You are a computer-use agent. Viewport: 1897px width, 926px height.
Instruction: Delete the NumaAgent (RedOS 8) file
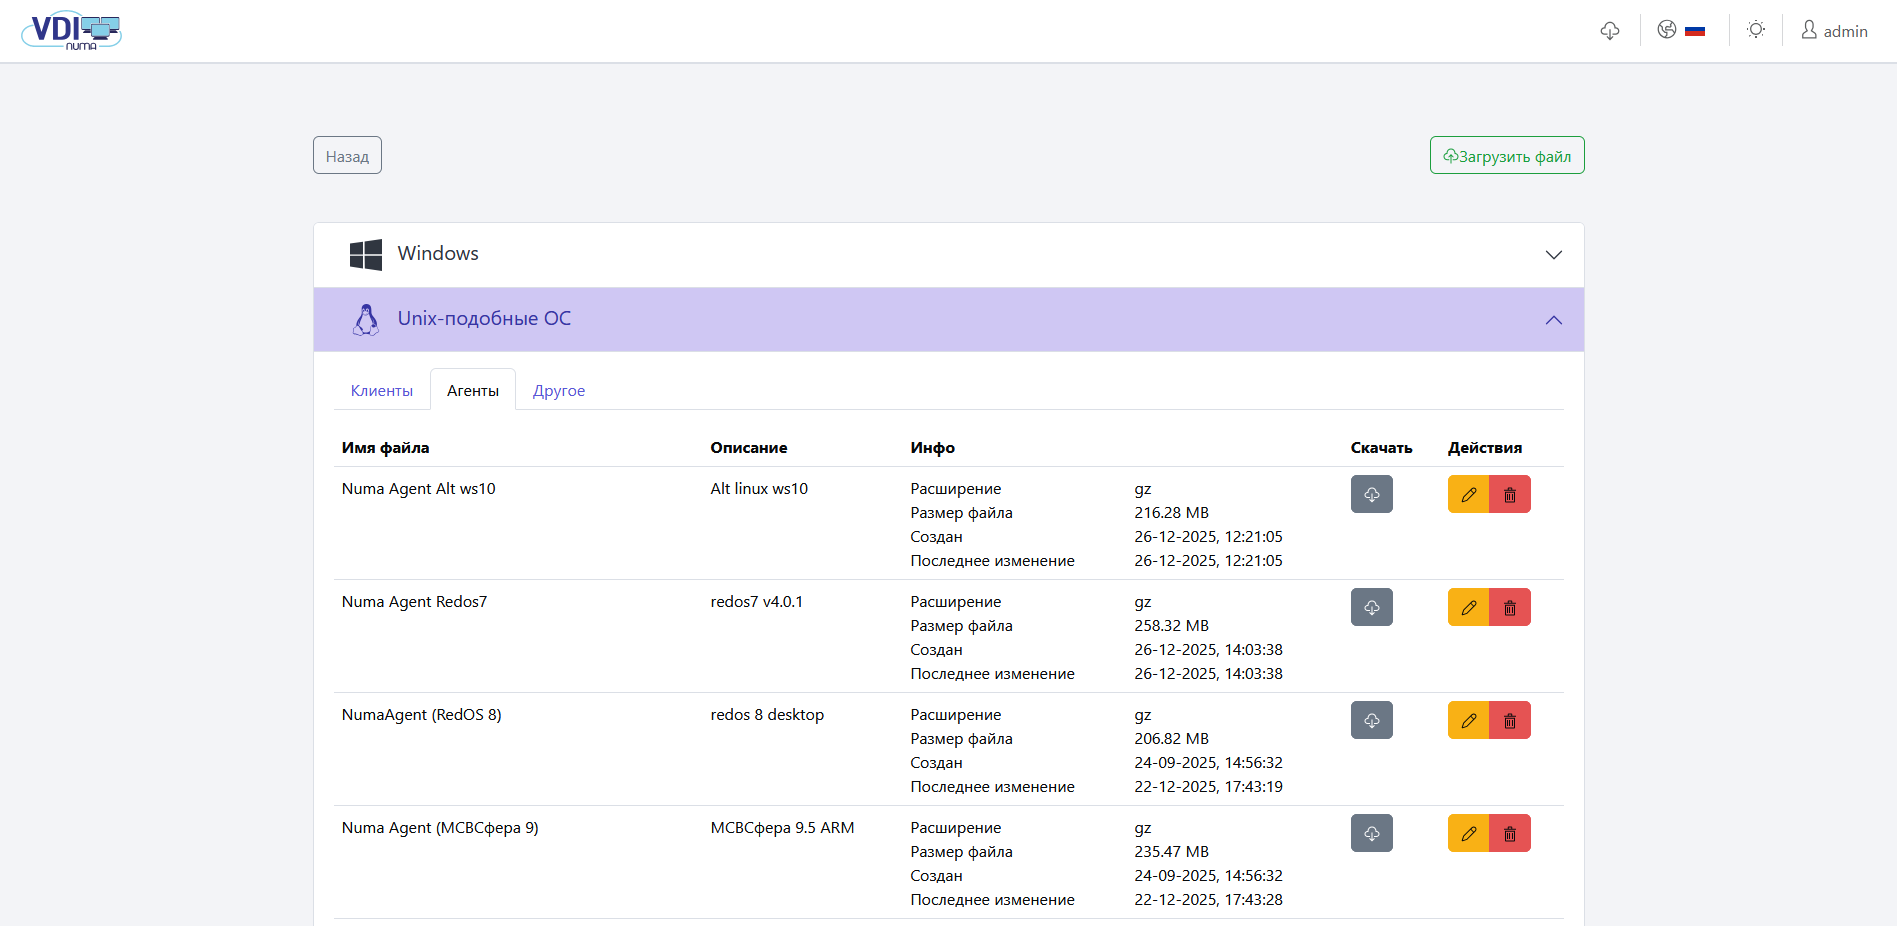tap(1510, 720)
